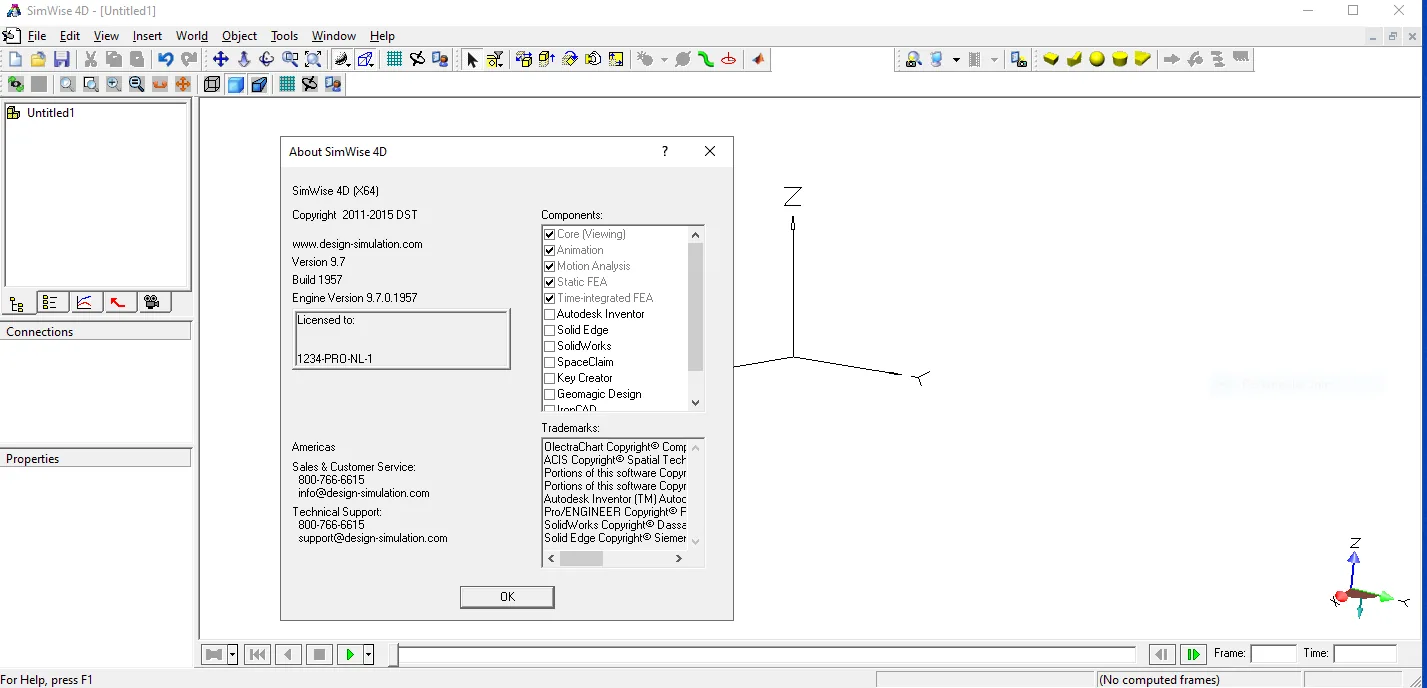Enable the SpaceClaim checkbox
This screenshot has width=1427, height=688.
(549, 362)
